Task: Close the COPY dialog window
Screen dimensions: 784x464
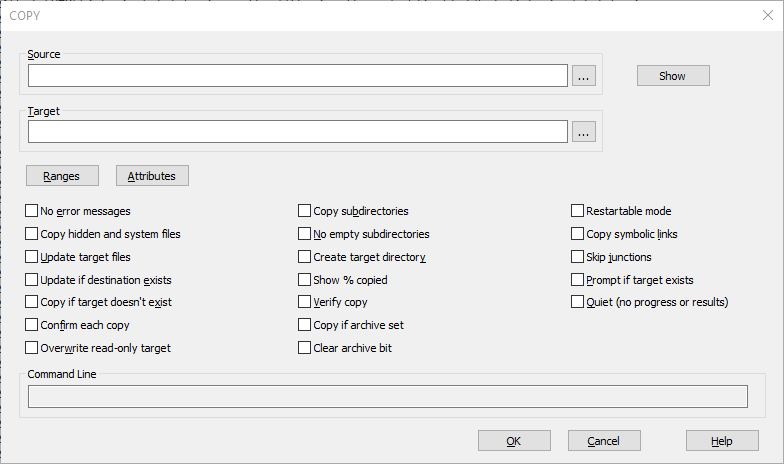Action: [768, 16]
